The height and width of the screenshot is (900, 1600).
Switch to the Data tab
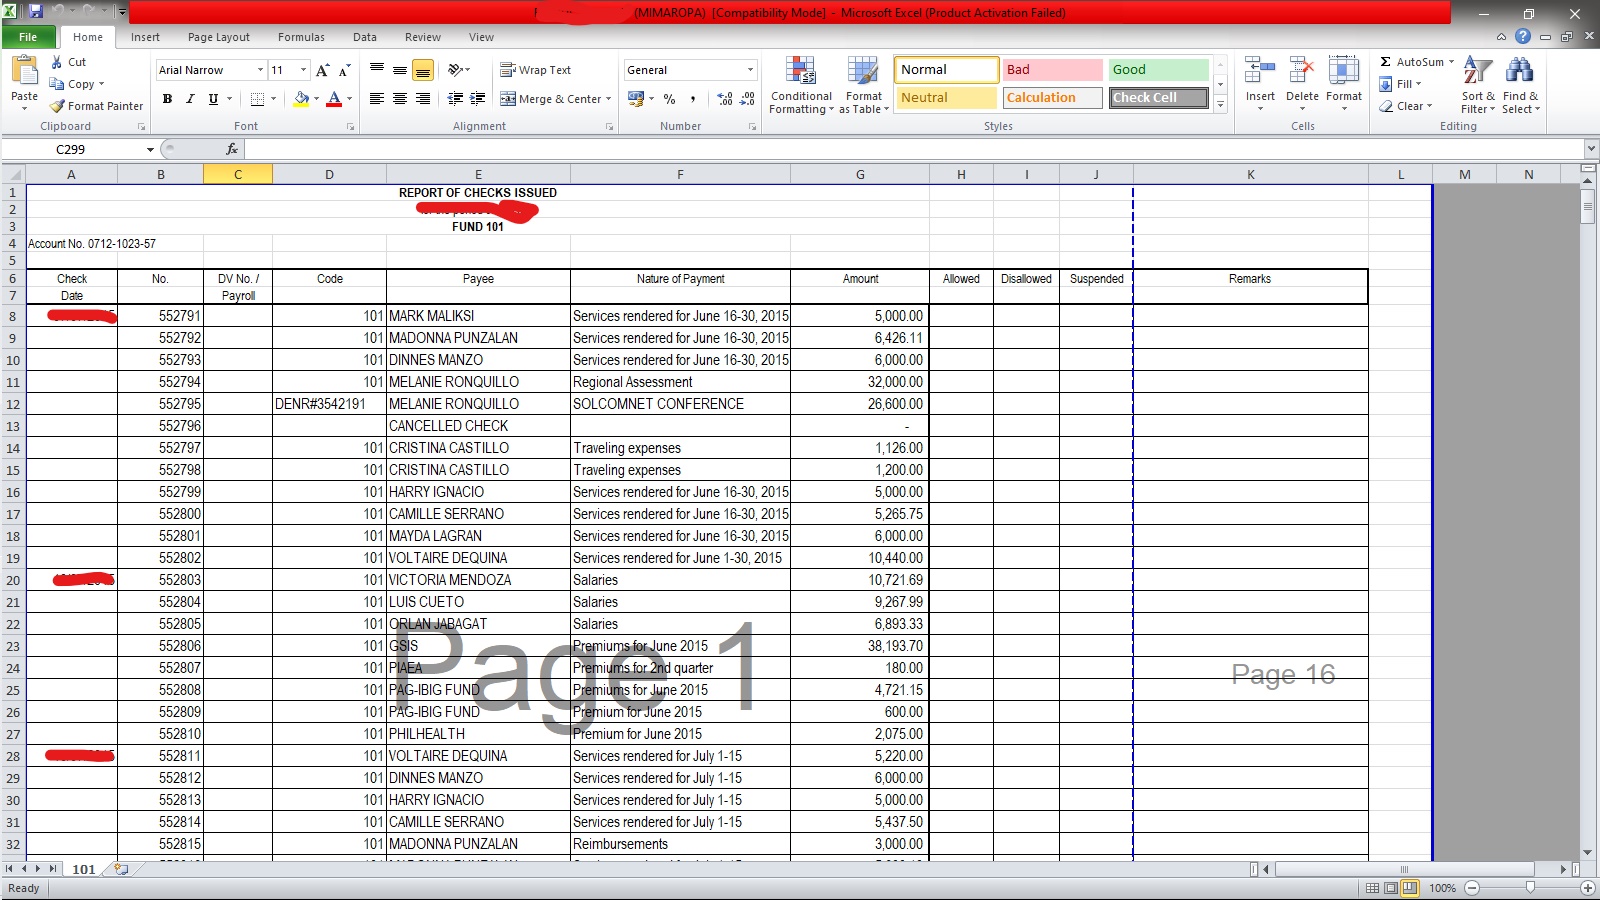tap(365, 37)
